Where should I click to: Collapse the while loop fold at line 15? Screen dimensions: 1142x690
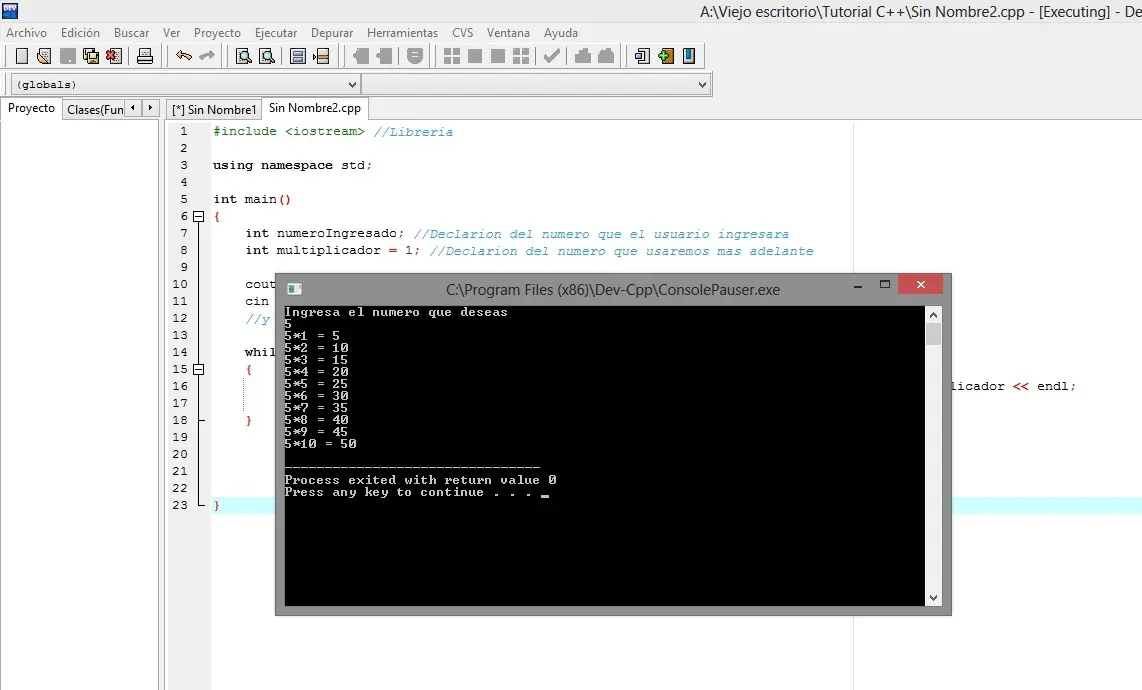(199, 369)
